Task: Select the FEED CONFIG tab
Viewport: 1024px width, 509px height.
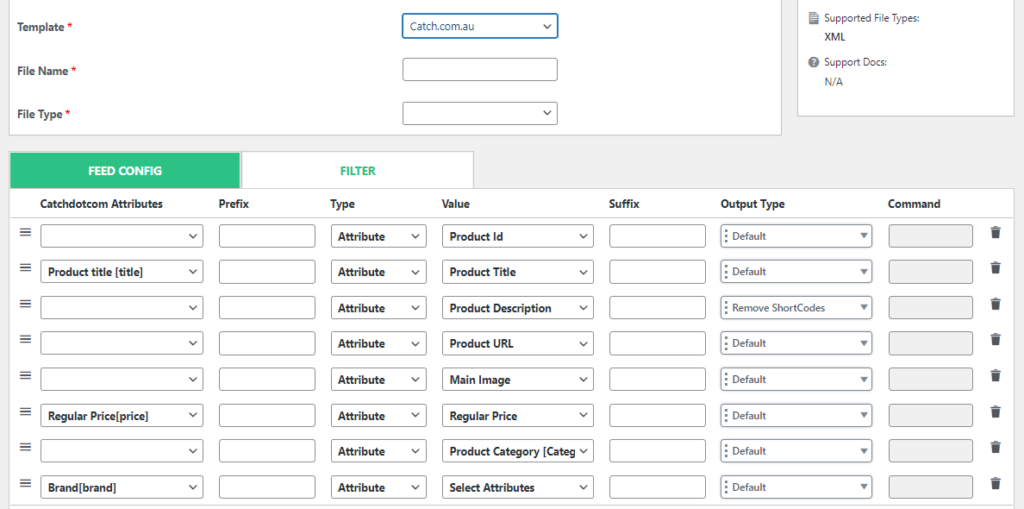Action: click(x=125, y=171)
